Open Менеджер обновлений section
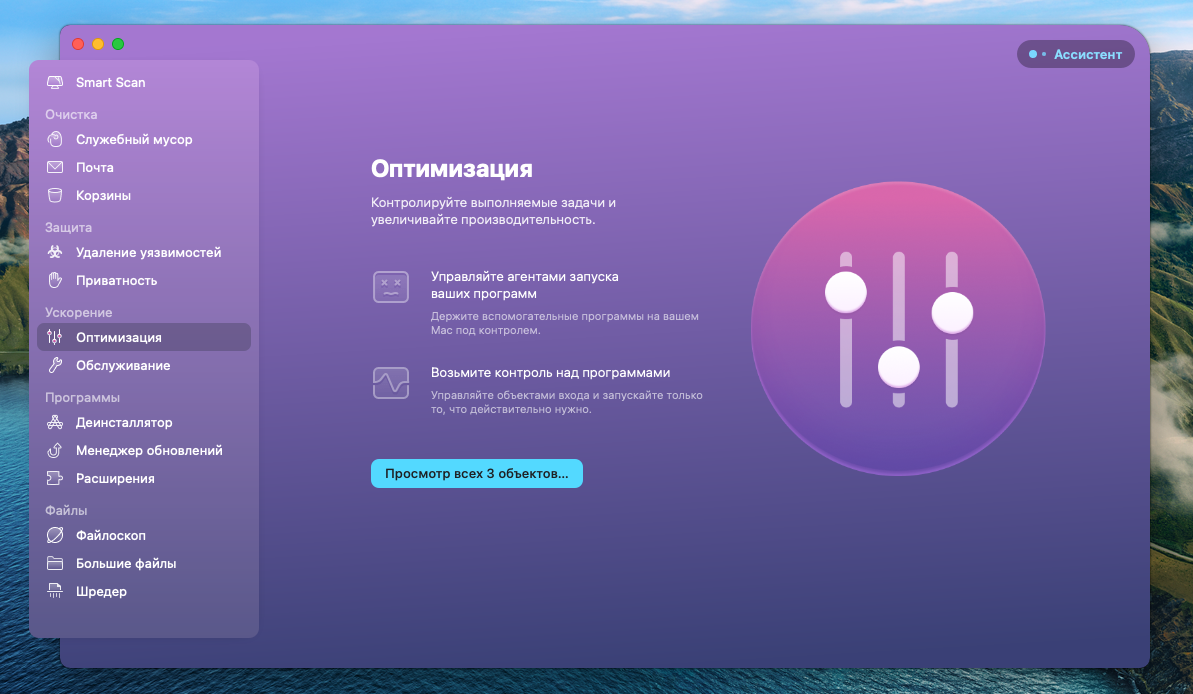 point(148,451)
